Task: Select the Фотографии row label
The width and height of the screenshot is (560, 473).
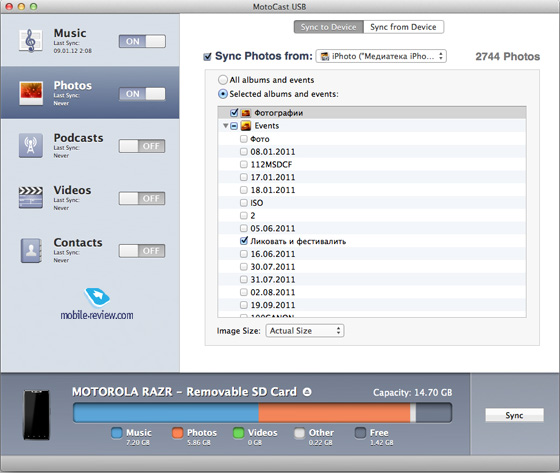Action: coord(279,113)
